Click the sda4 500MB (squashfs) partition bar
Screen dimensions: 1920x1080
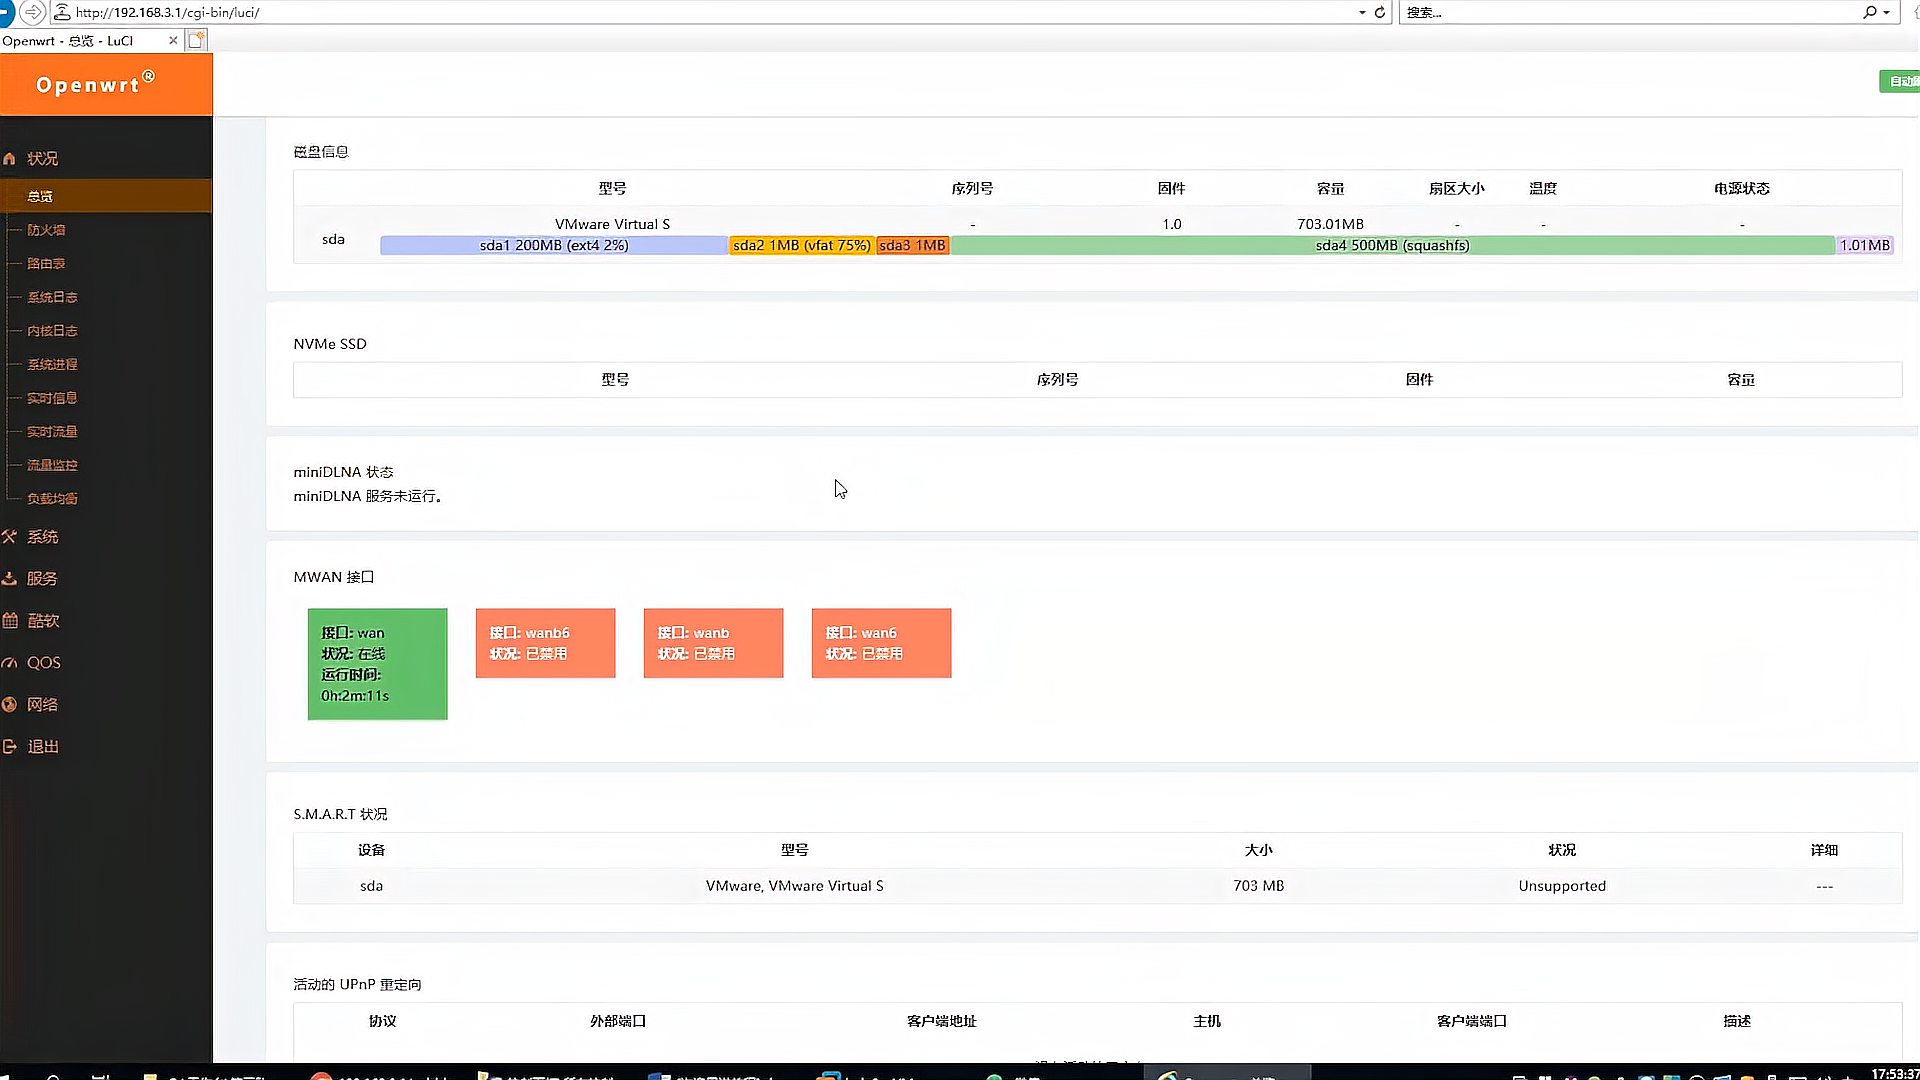(x=1392, y=245)
